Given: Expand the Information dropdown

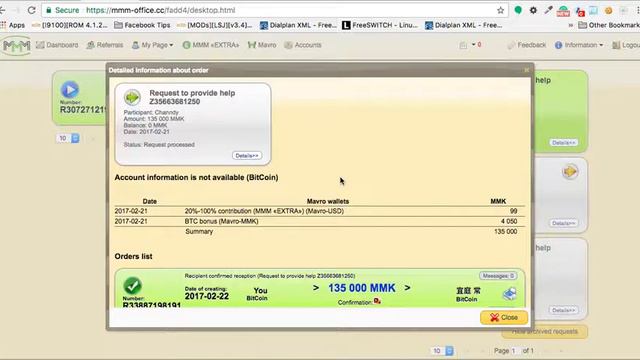Looking at the screenshot, I should coord(579,45).
